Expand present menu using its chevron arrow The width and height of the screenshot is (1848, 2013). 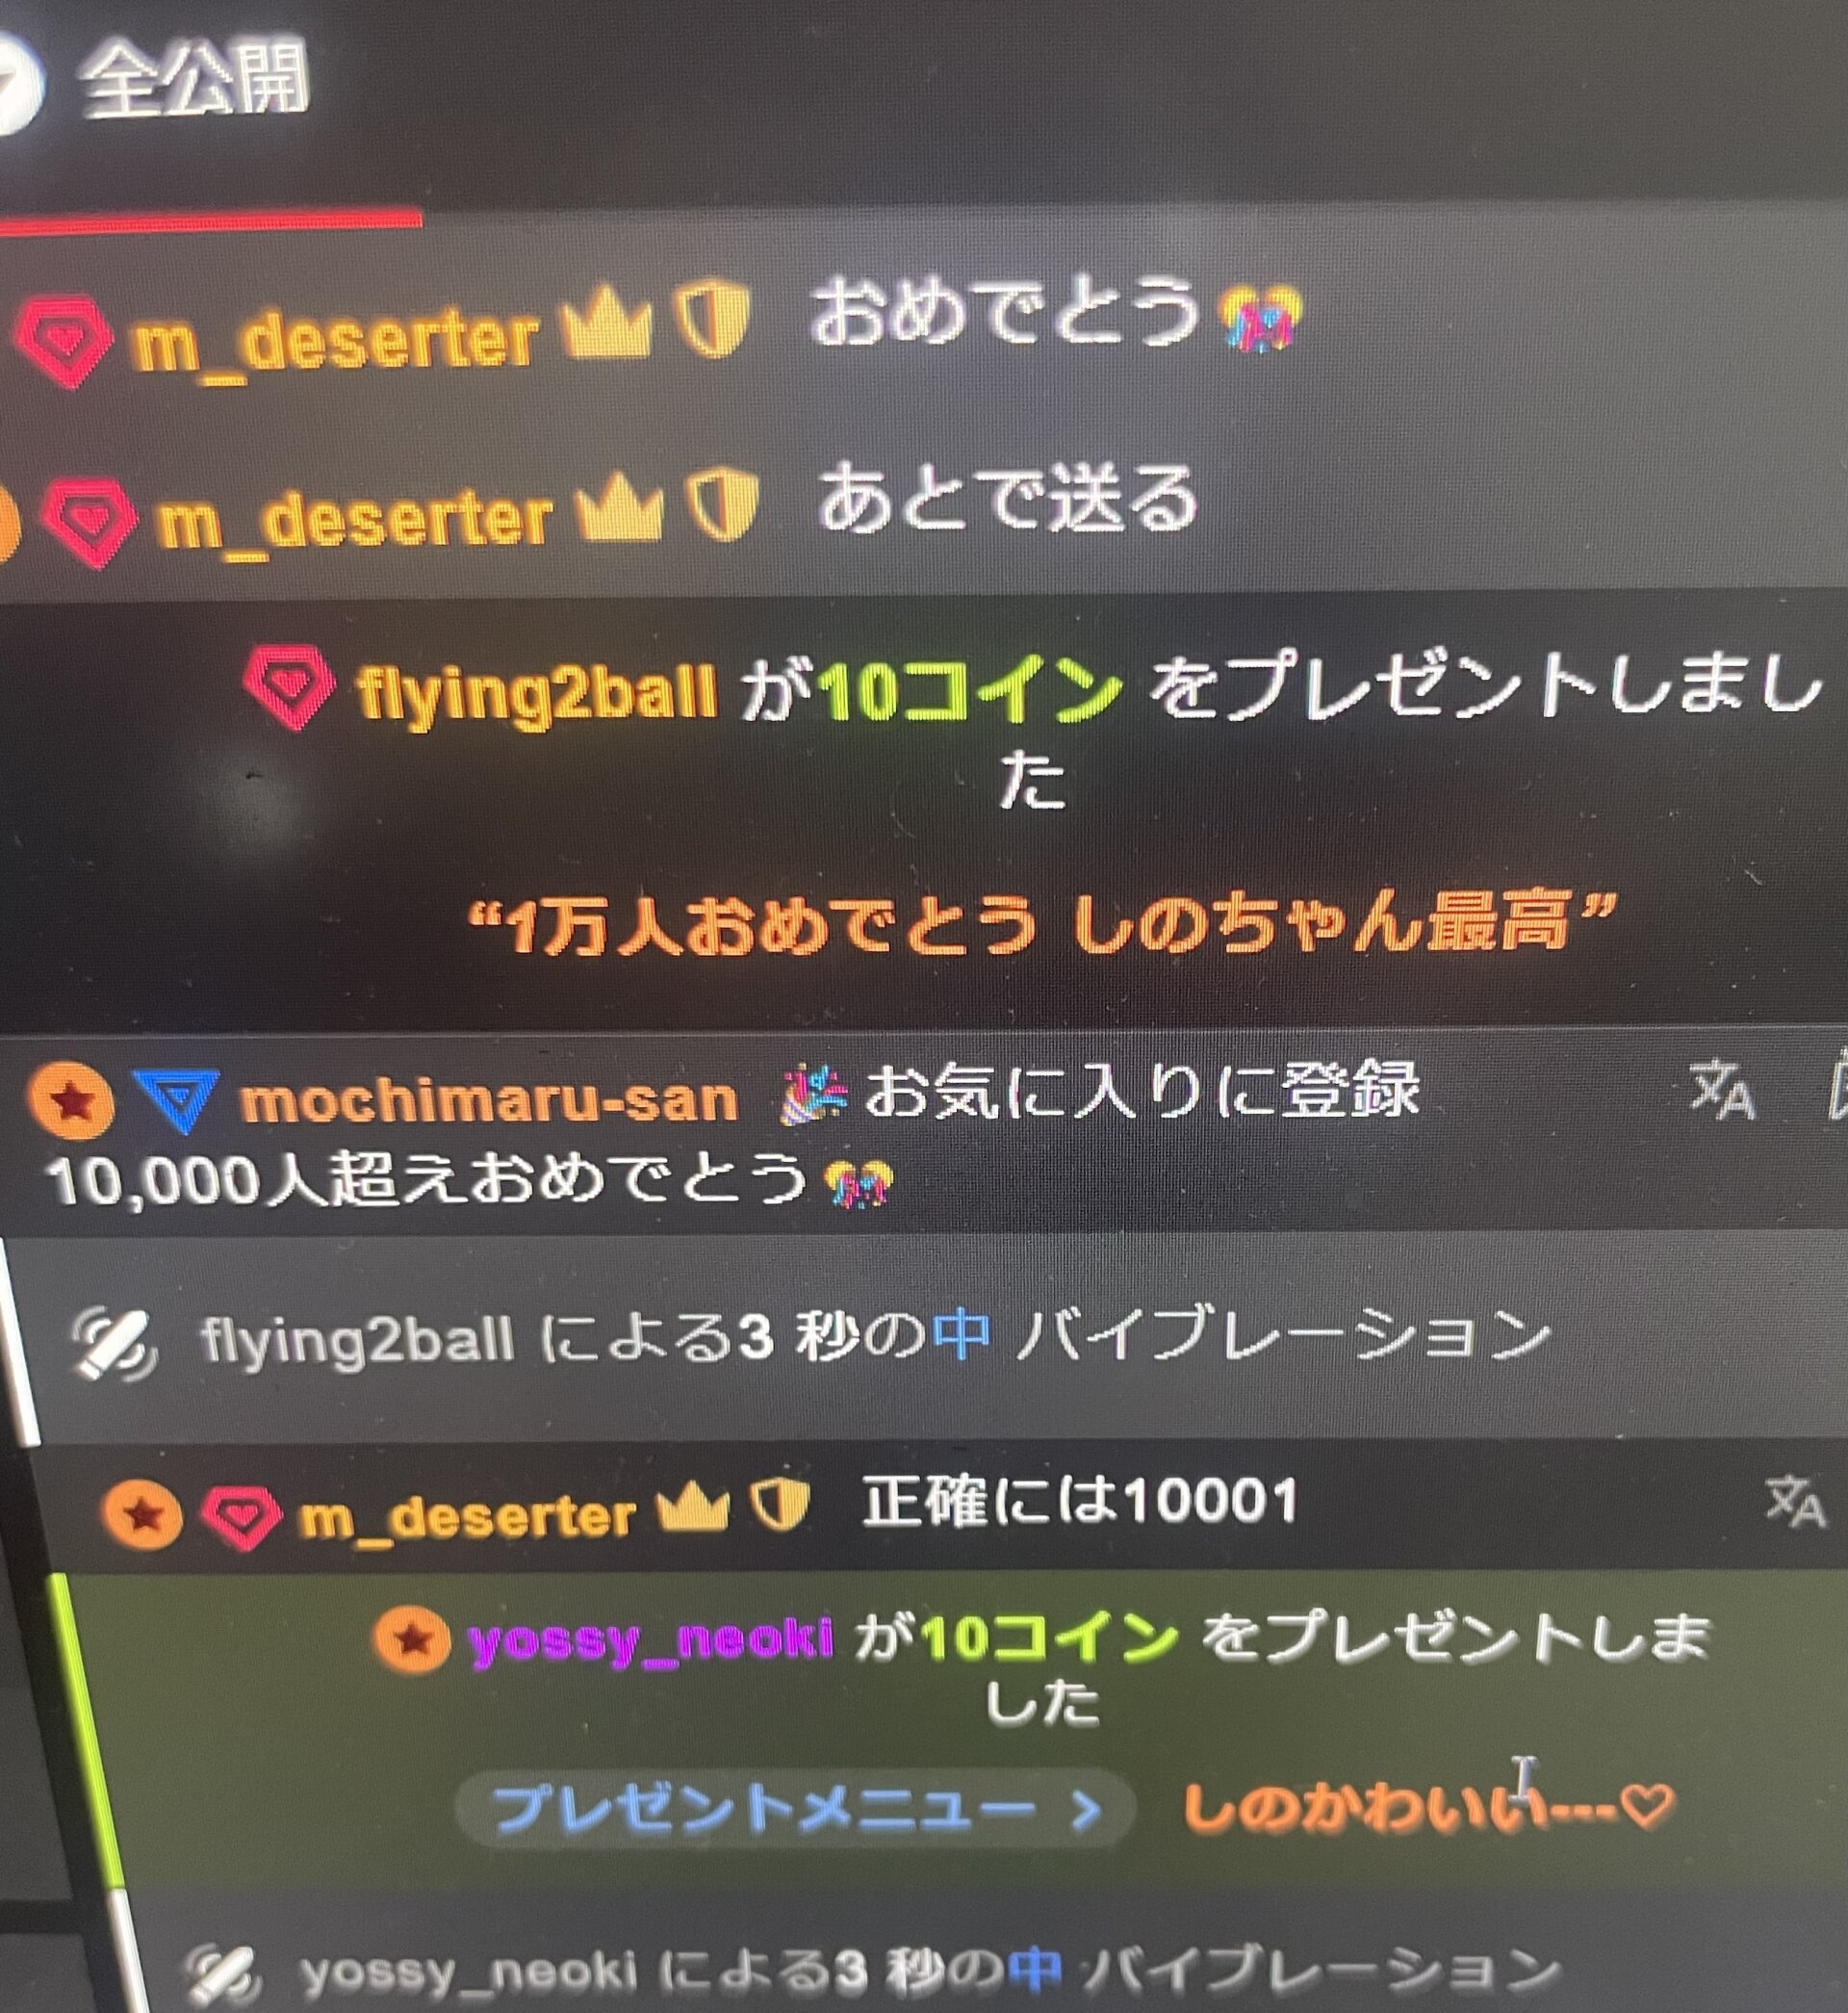click(1084, 1810)
